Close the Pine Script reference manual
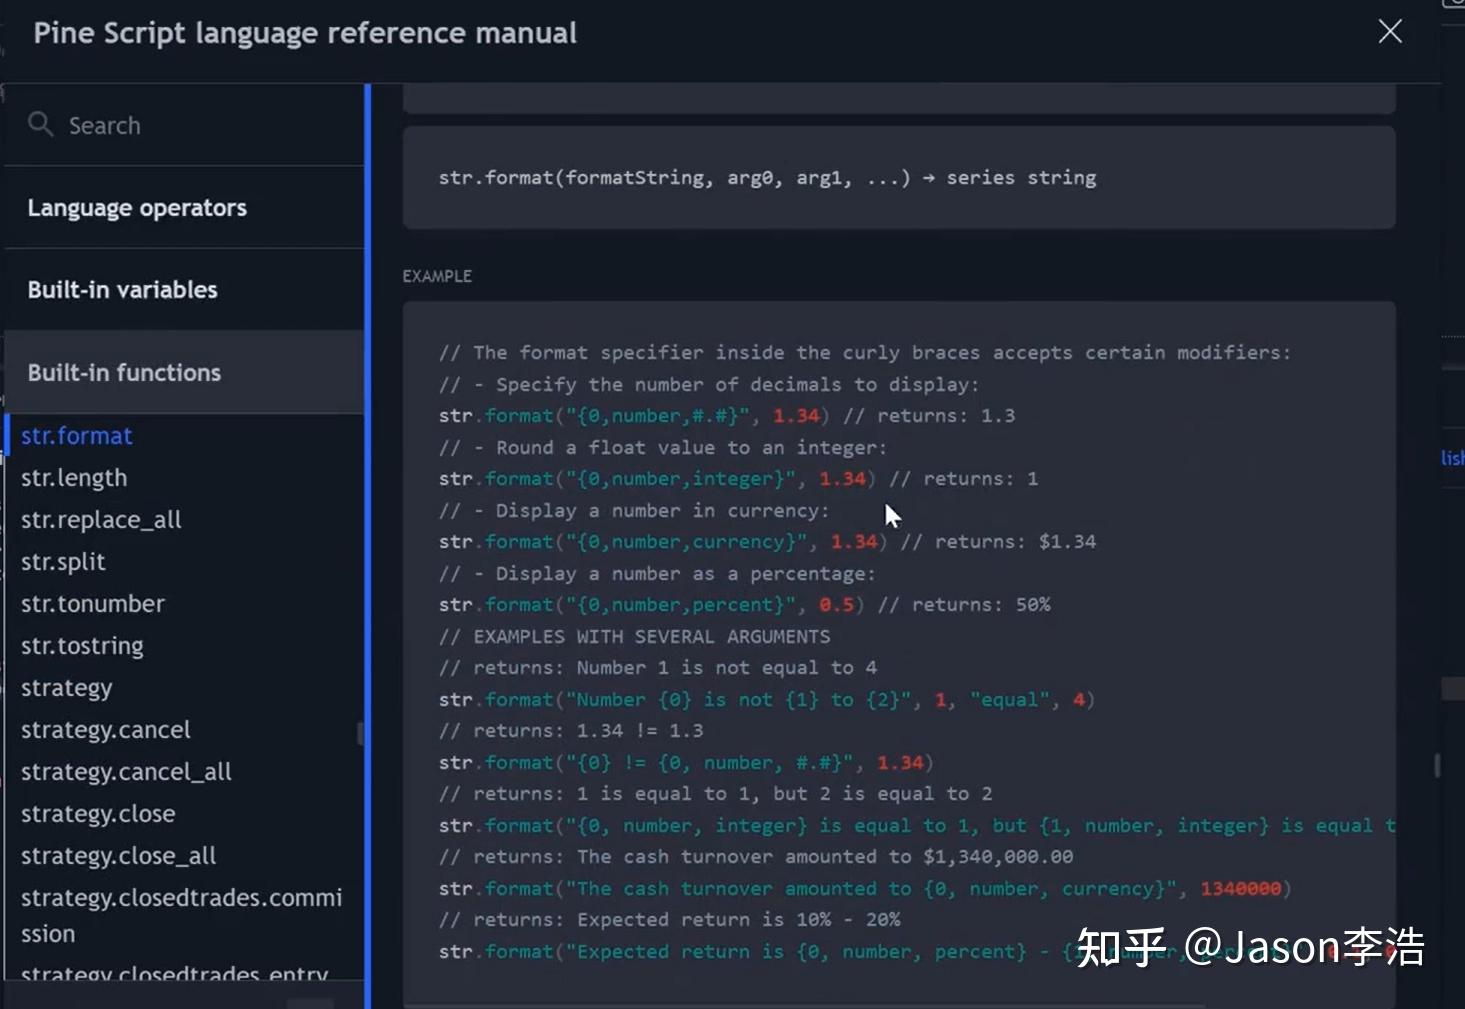 [1390, 31]
